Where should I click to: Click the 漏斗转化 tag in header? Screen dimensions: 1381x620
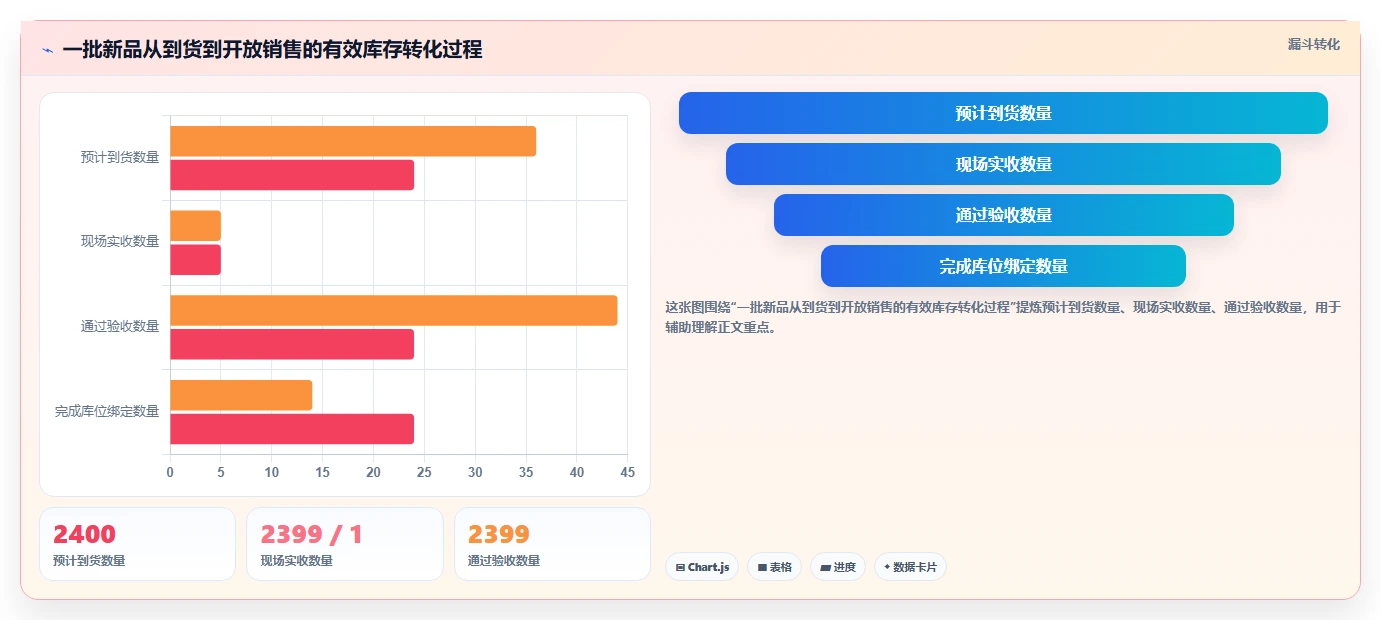[1313, 44]
